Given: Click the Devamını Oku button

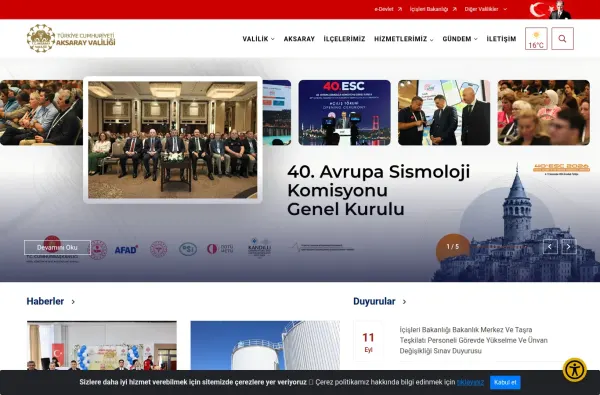Looking at the screenshot, I should coord(57,247).
